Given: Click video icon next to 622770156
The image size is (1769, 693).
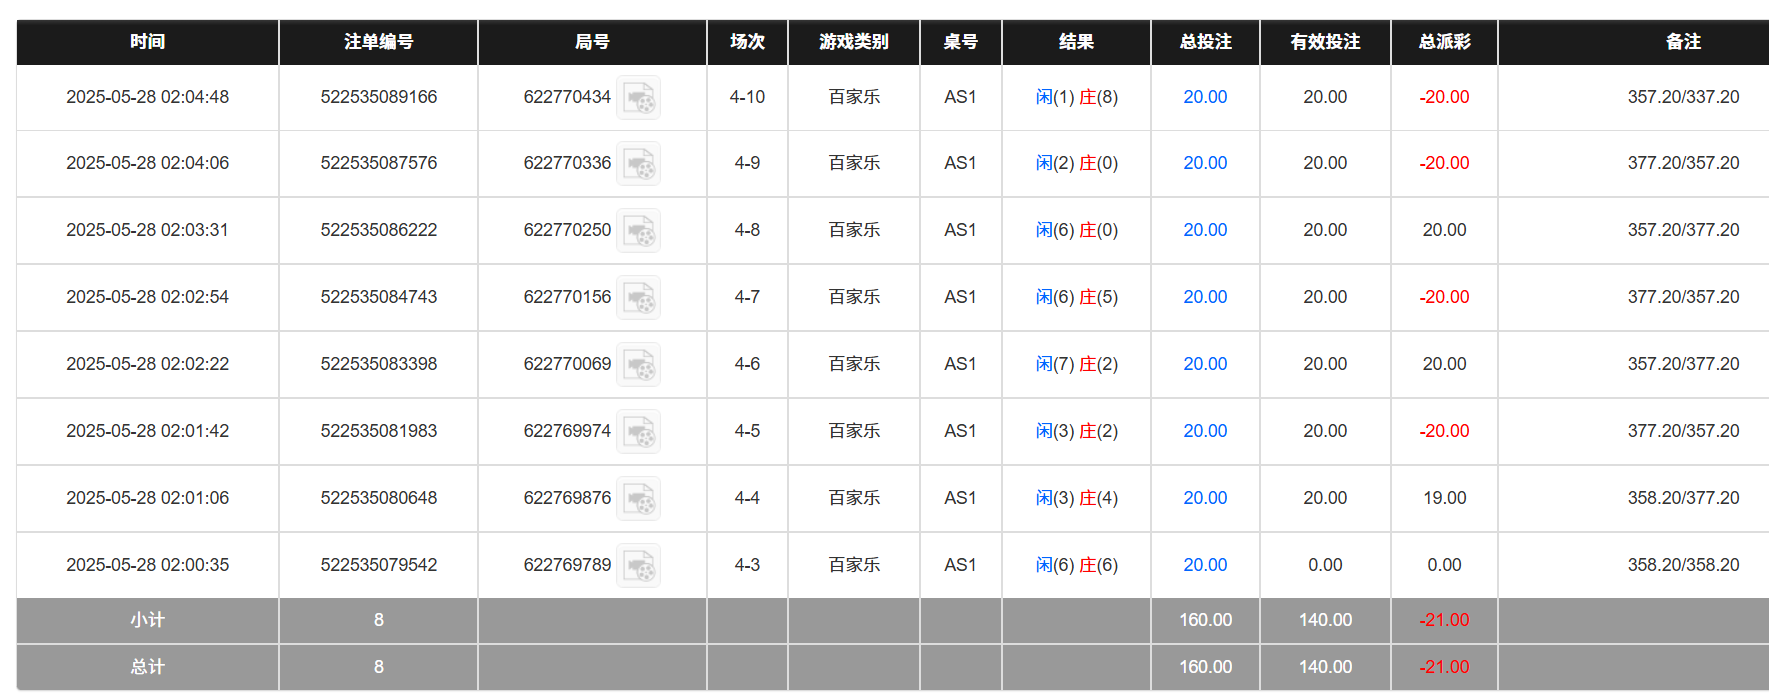Looking at the screenshot, I should coord(638,298).
